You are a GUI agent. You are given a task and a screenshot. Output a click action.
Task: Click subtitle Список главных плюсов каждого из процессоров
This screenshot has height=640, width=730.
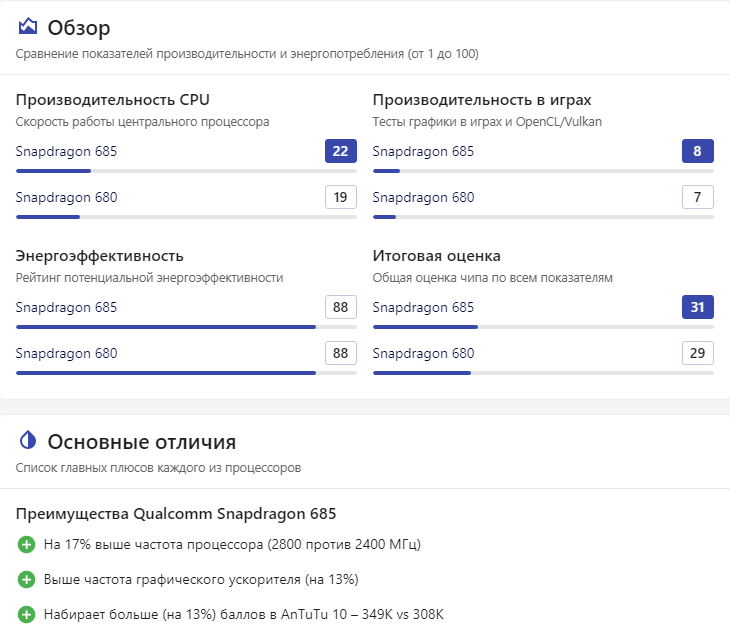click(x=158, y=468)
